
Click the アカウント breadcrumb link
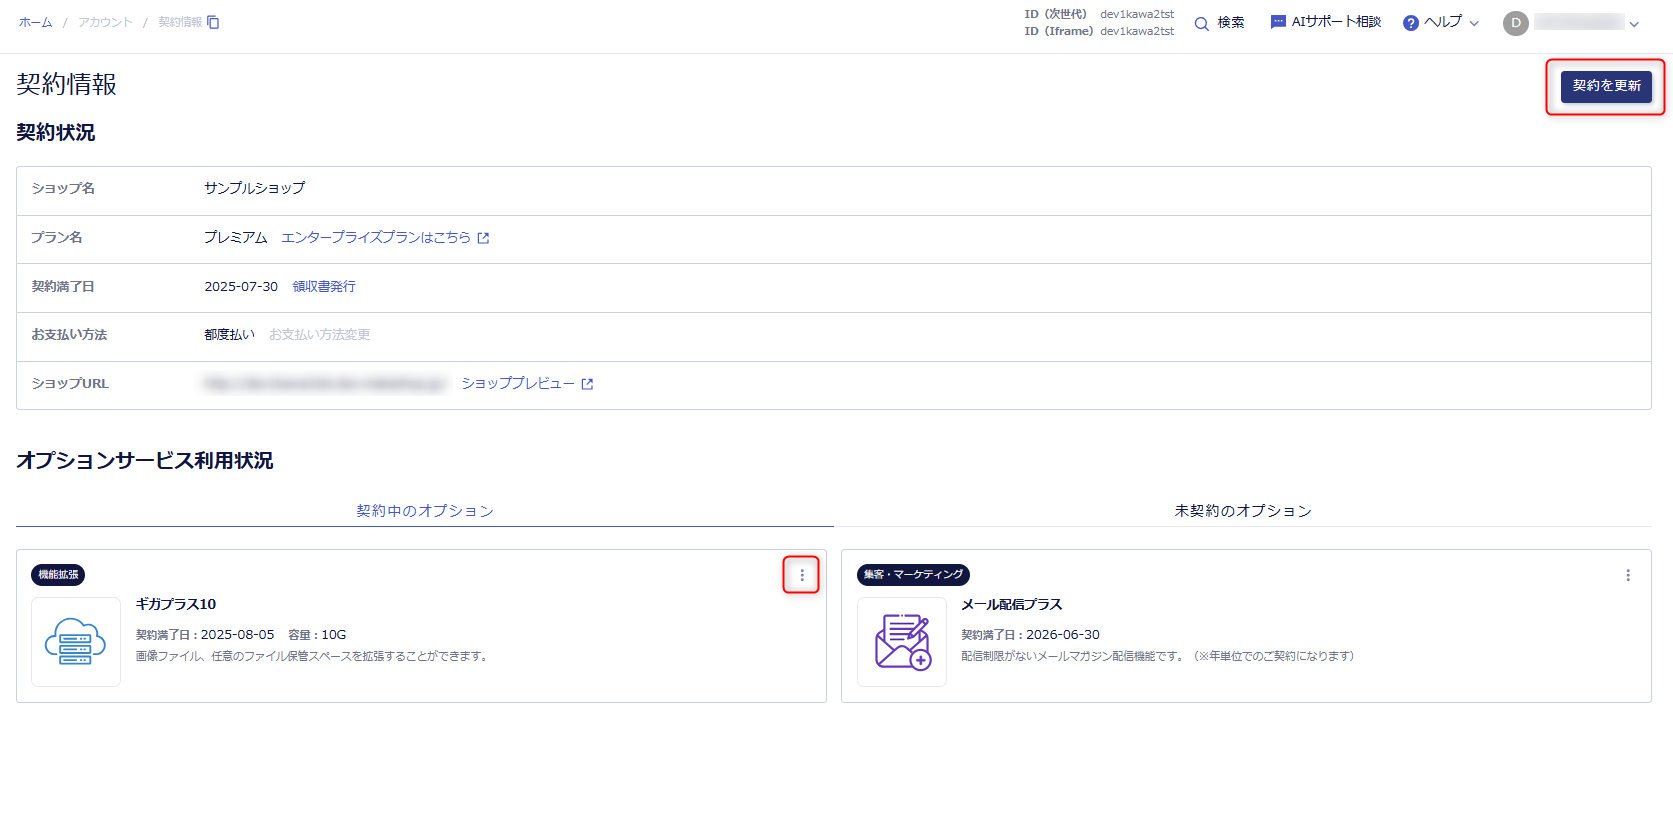[105, 22]
